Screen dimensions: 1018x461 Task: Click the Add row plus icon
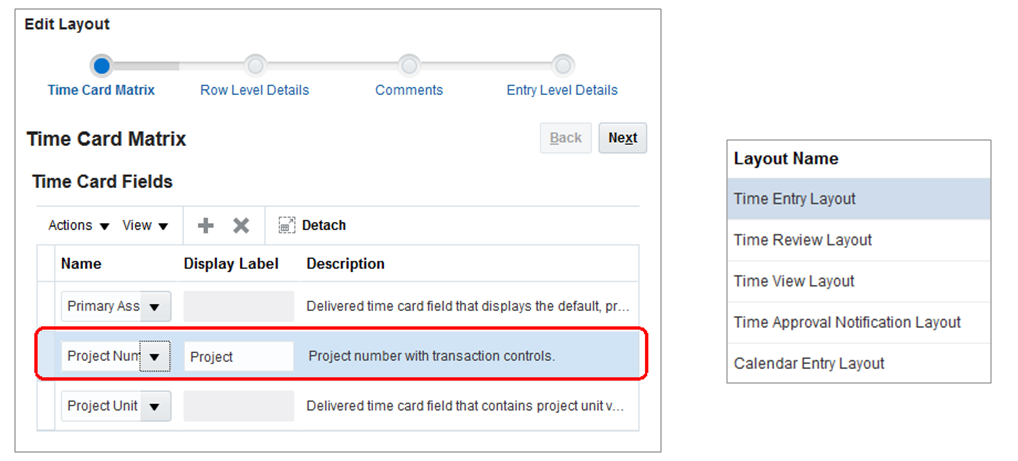click(x=206, y=226)
